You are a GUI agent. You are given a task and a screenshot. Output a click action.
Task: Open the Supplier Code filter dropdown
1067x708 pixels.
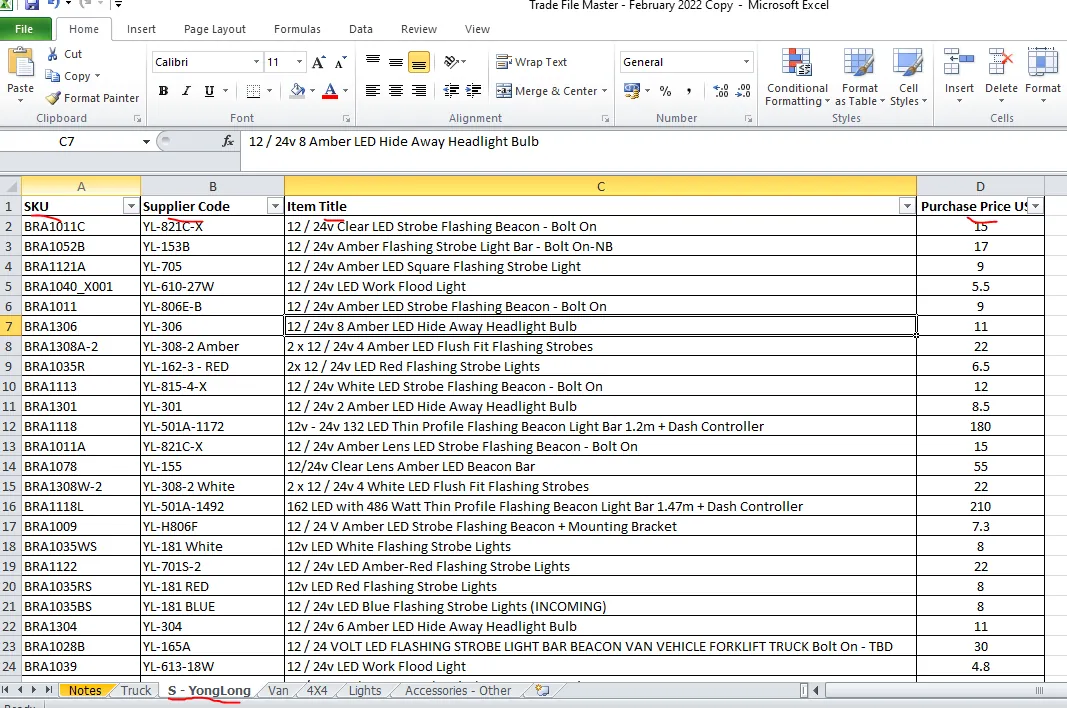click(x=274, y=206)
